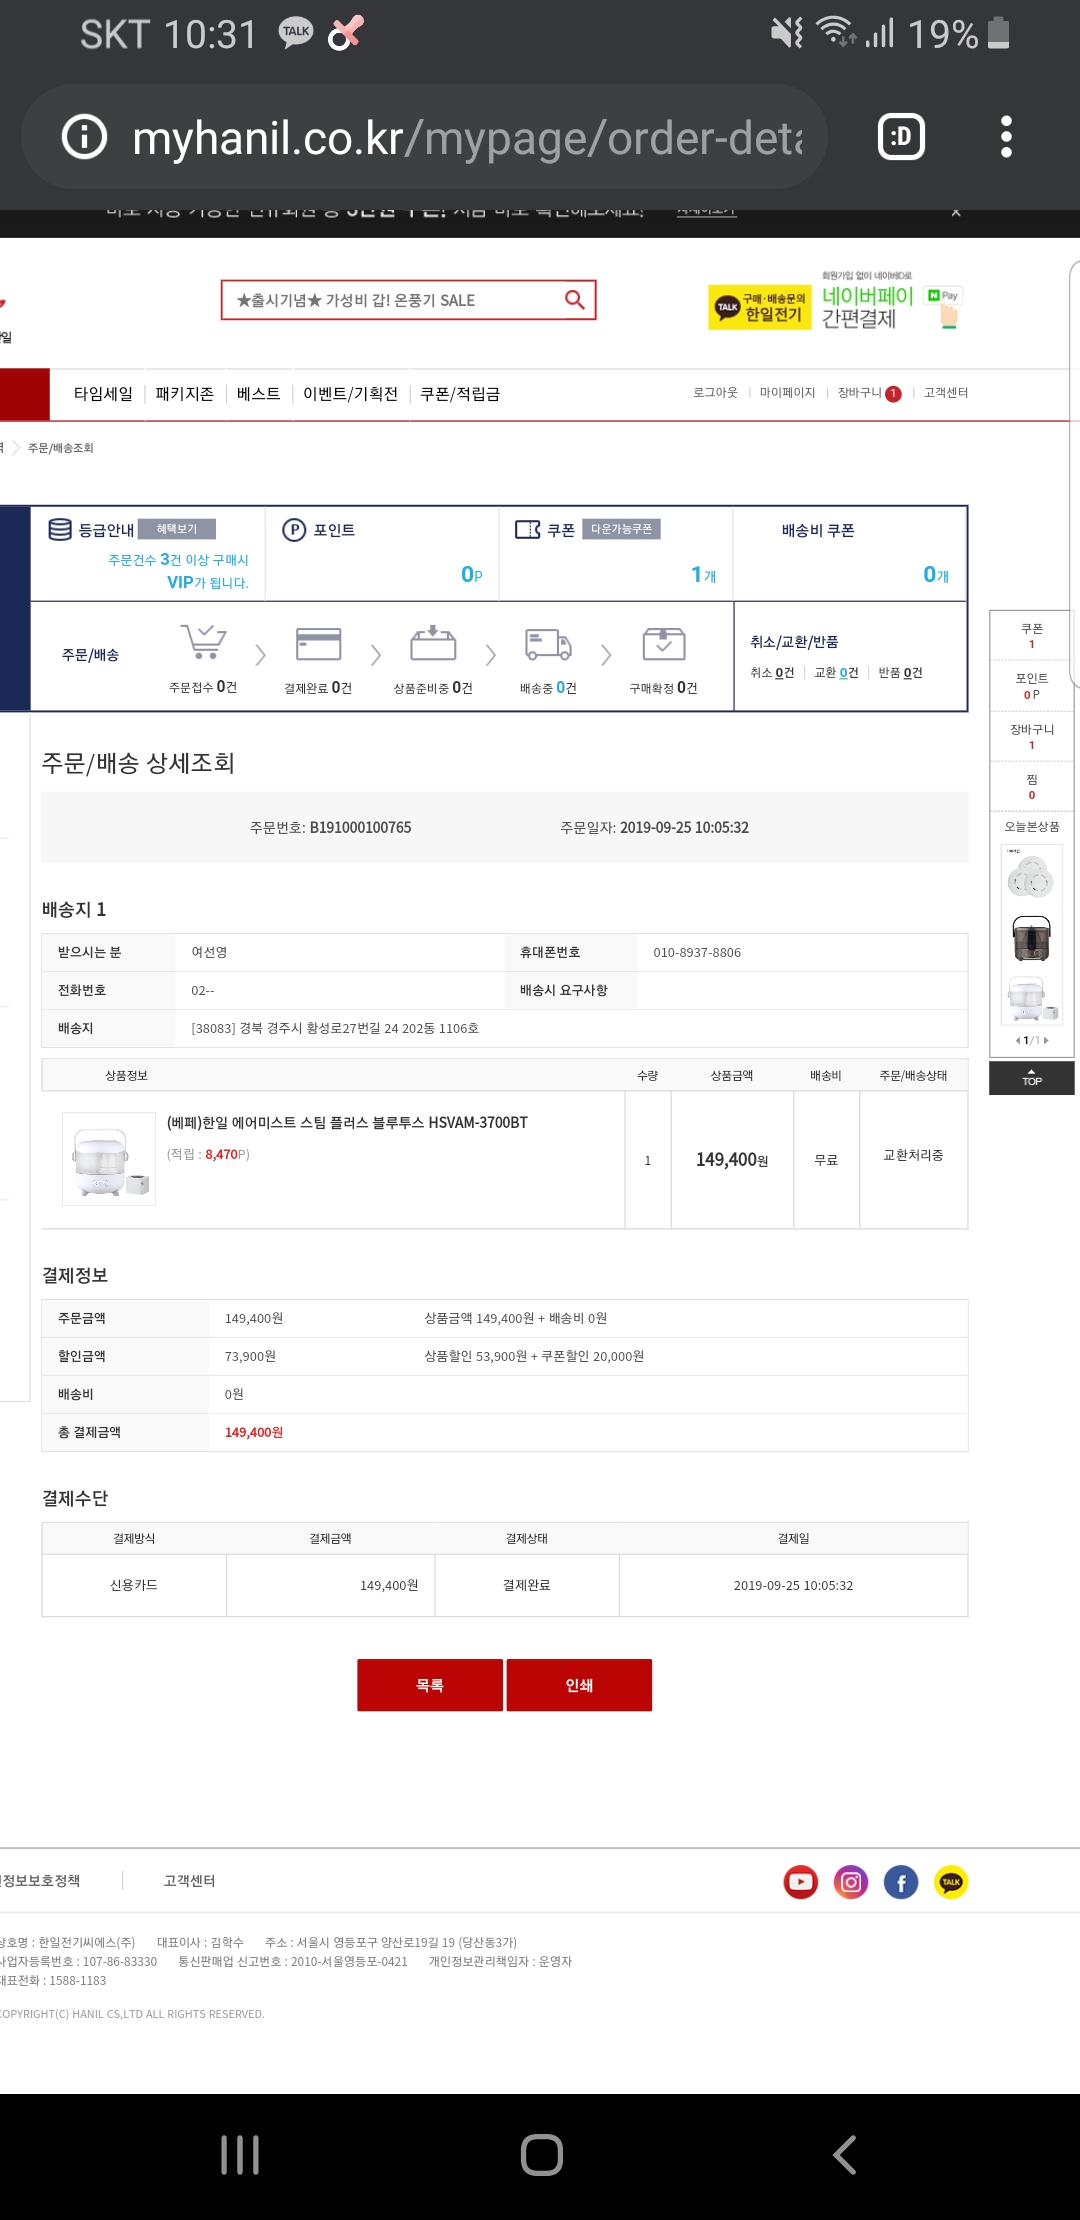Image resolution: width=1080 pixels, height=2220 pixels.
Task: Click the 주문접수 shopping cart icon
Action: [x=204, y=641]
